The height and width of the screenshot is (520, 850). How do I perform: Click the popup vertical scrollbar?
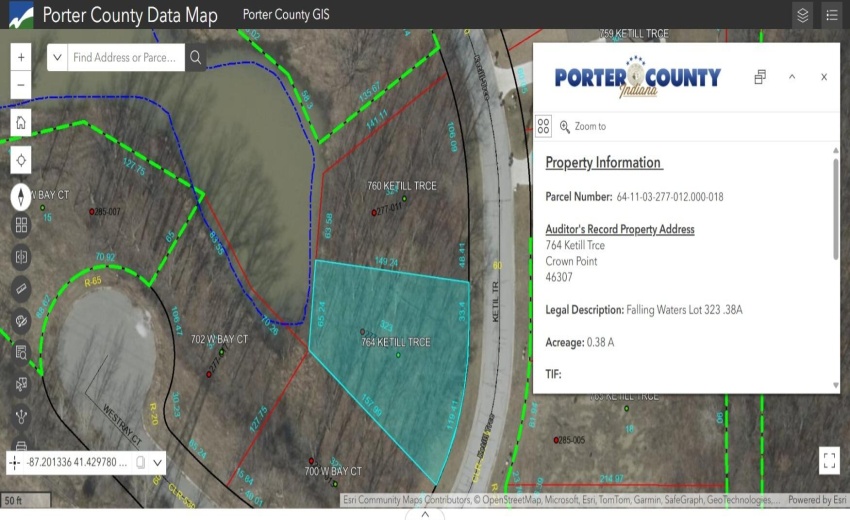836,210
